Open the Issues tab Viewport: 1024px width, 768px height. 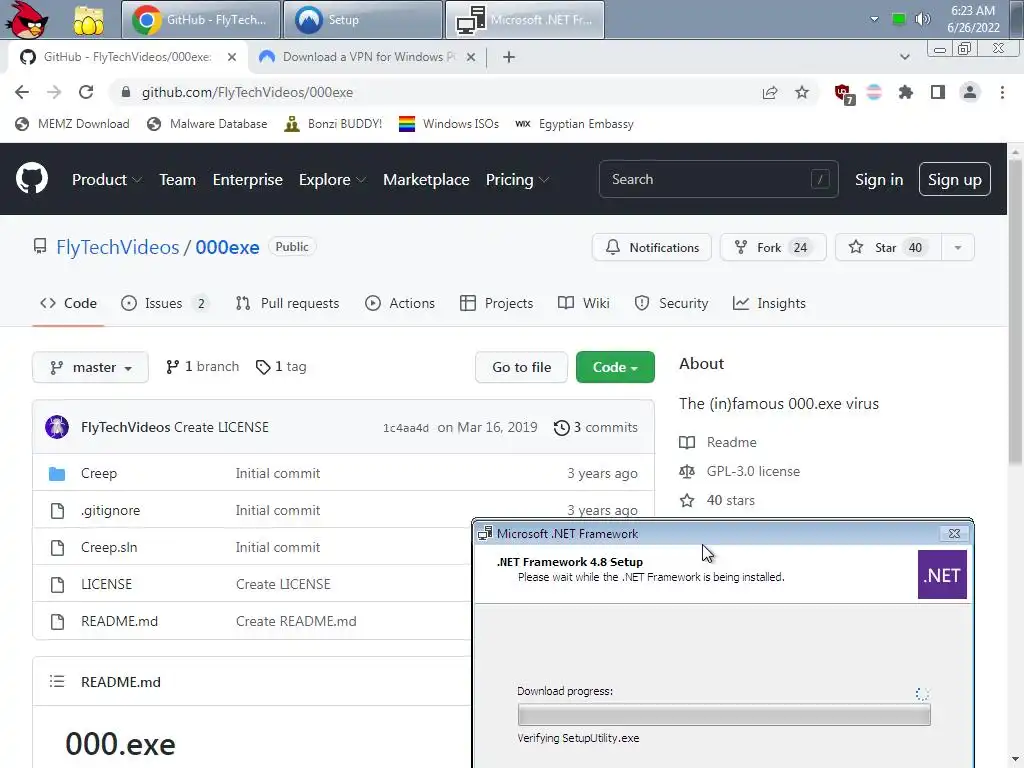(x=165, y=303)
